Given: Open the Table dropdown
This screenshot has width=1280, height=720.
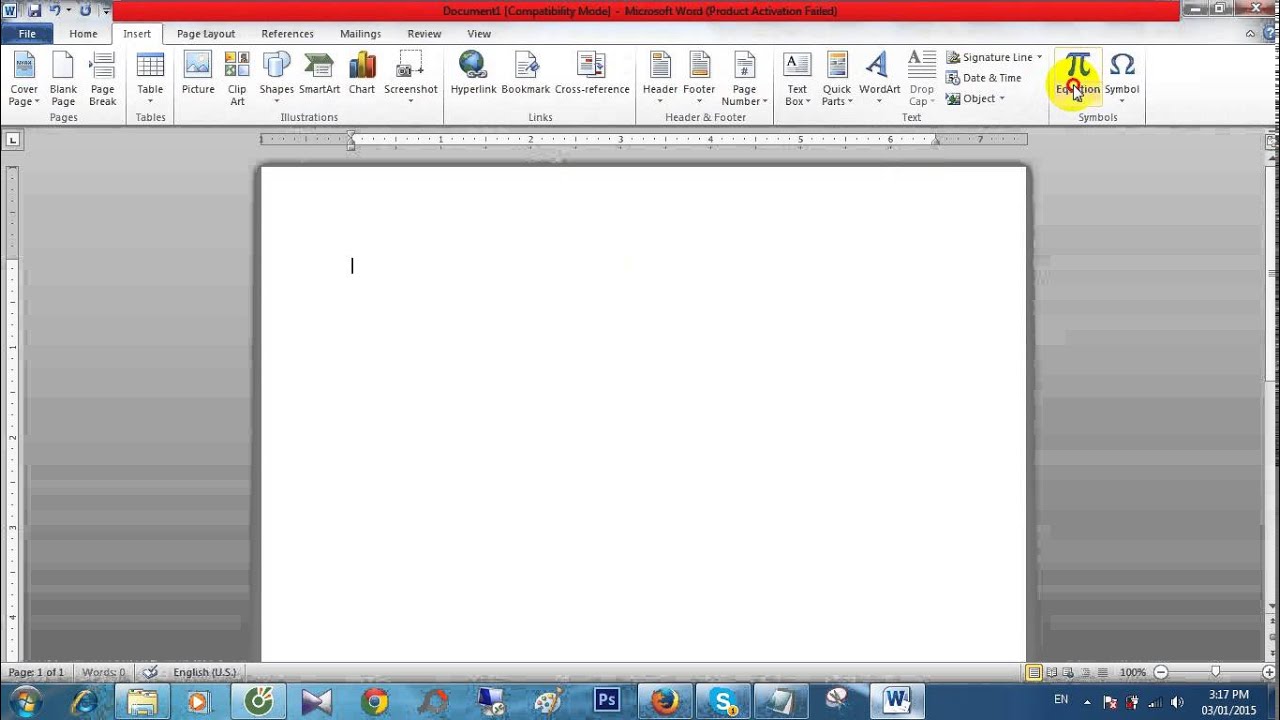Looking at the screenshot, I should pos(150,79).
